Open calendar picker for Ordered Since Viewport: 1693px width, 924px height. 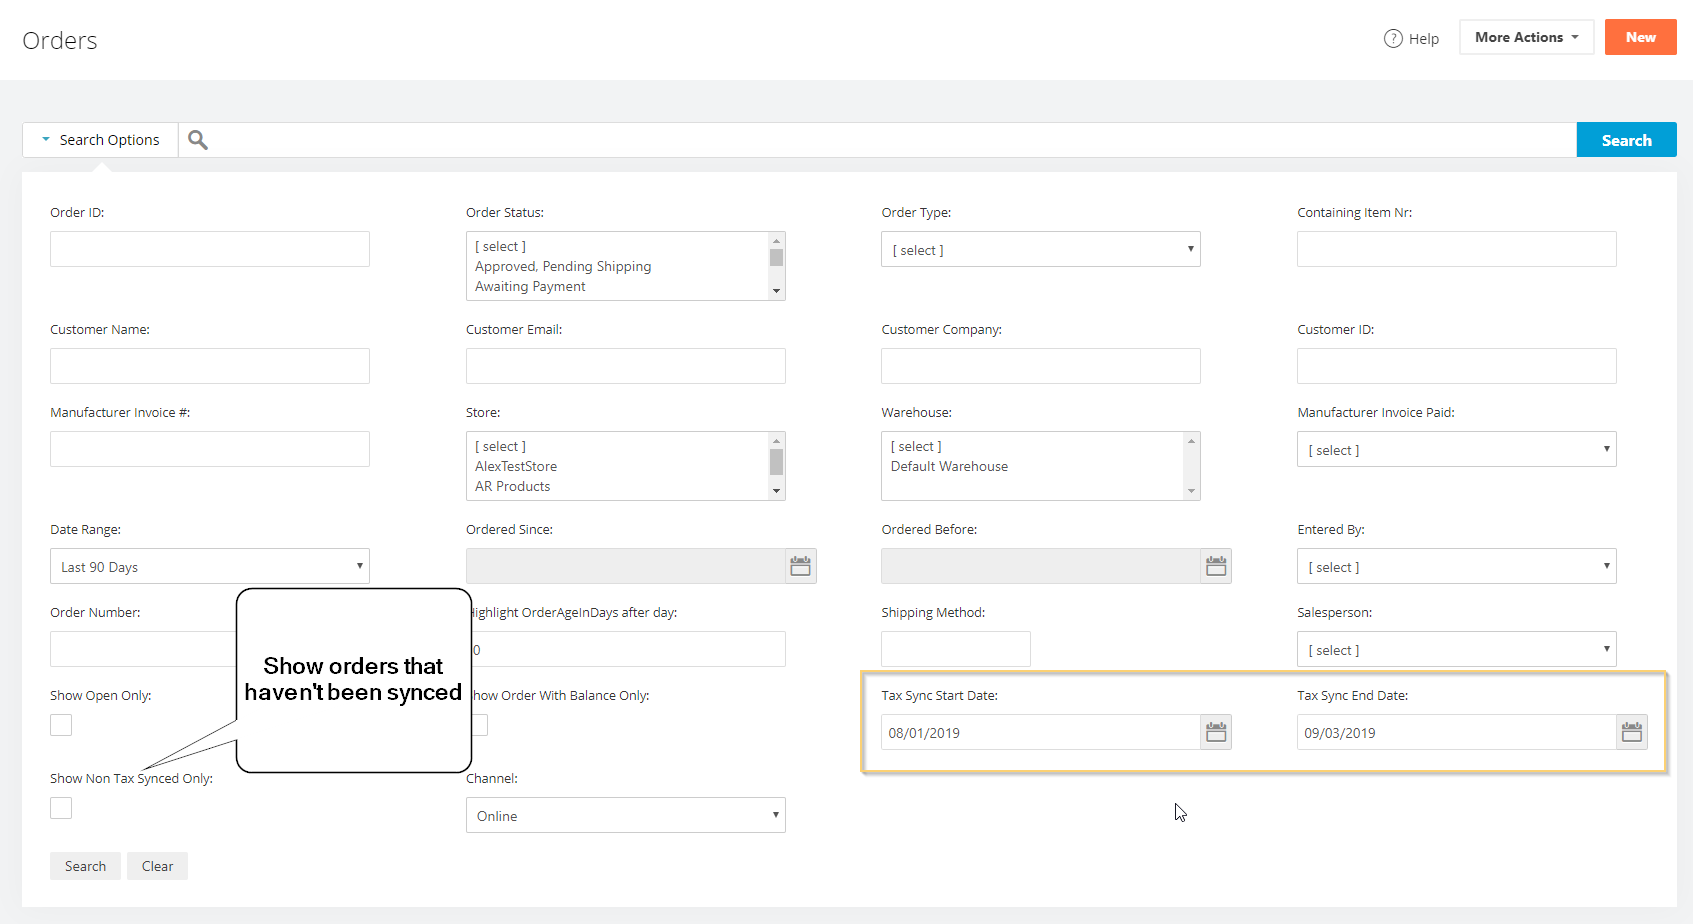point(801,566)
